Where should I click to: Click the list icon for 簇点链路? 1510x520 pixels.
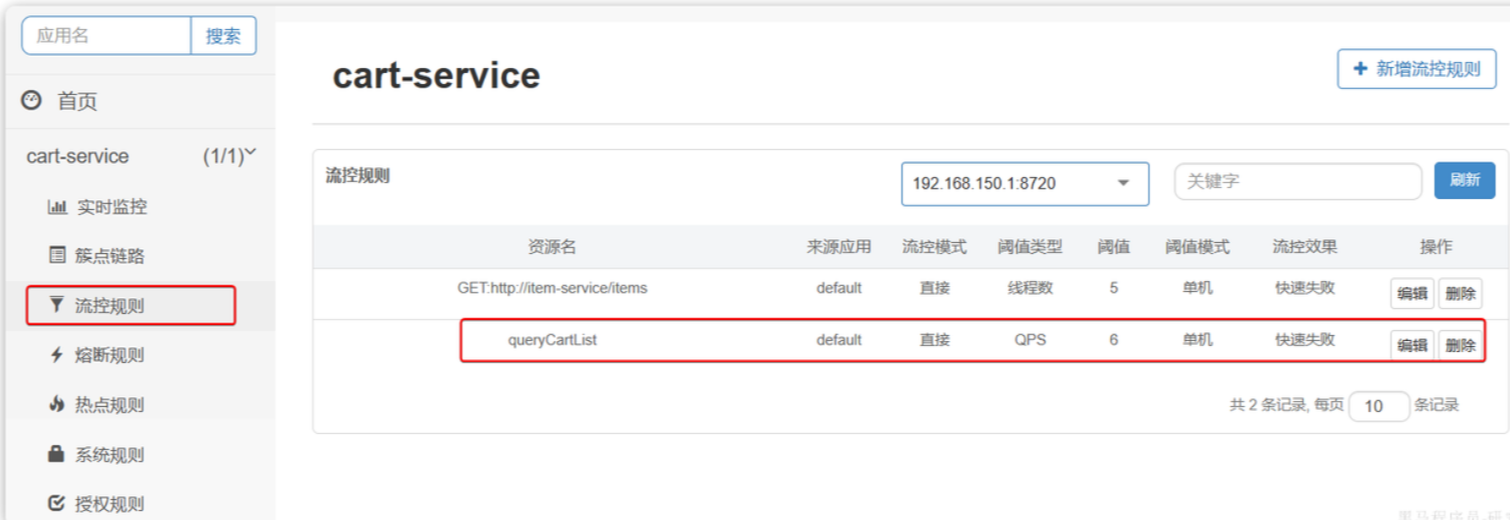tap(57, 255)
